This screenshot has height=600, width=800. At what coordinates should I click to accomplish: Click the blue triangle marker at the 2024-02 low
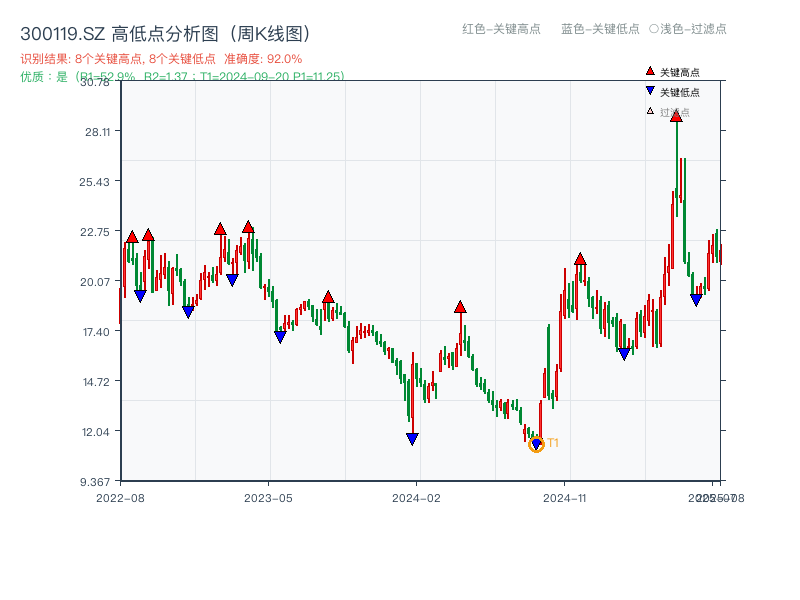(412, 438)
